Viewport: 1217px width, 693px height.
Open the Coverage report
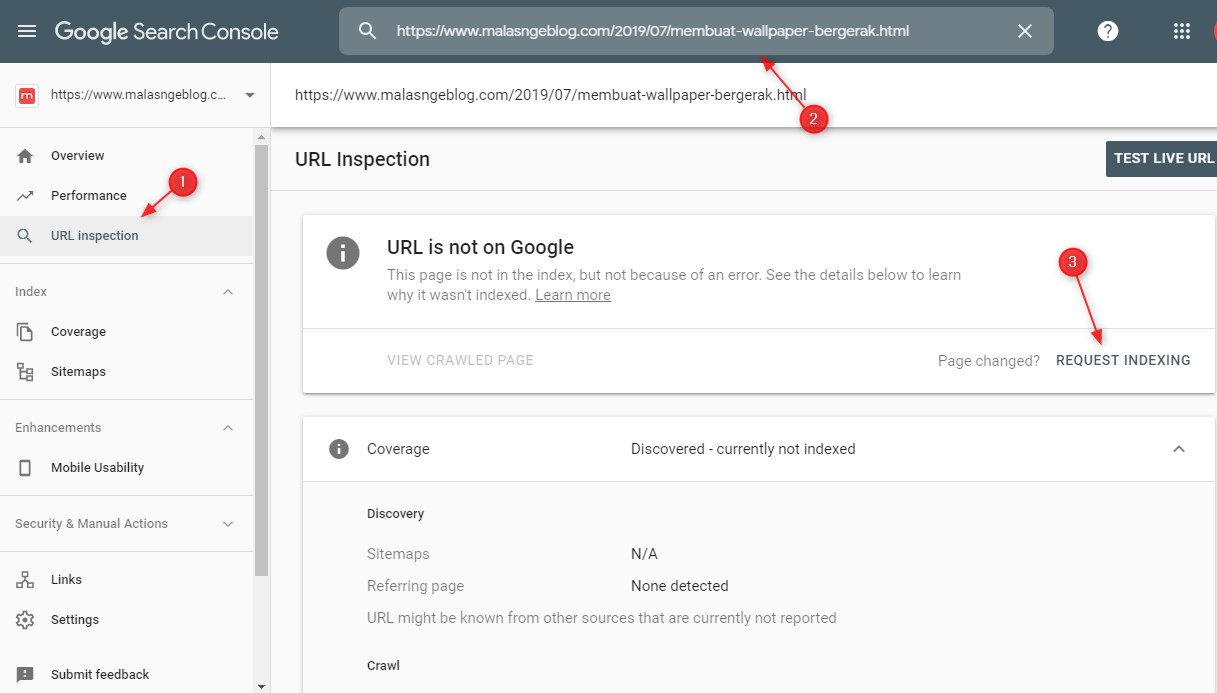click(126, 332)
